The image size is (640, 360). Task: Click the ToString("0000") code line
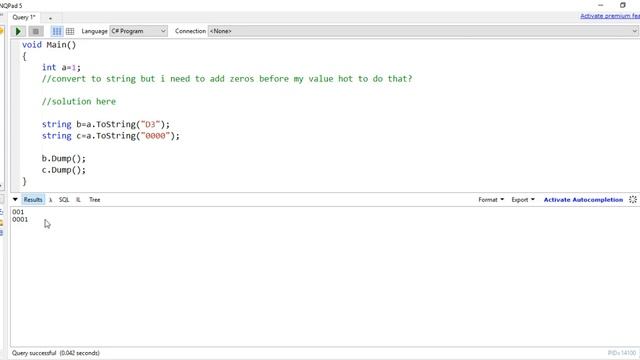coord(111,136)
